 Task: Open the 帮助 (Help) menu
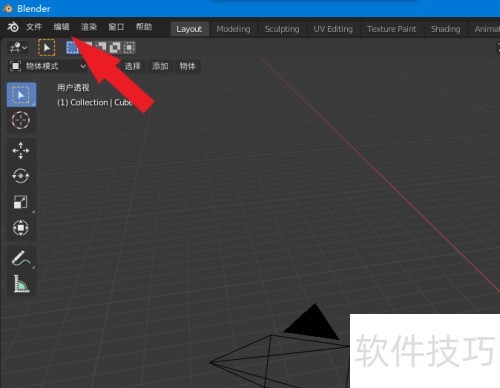pyautogui.click(x=144, y=27)
